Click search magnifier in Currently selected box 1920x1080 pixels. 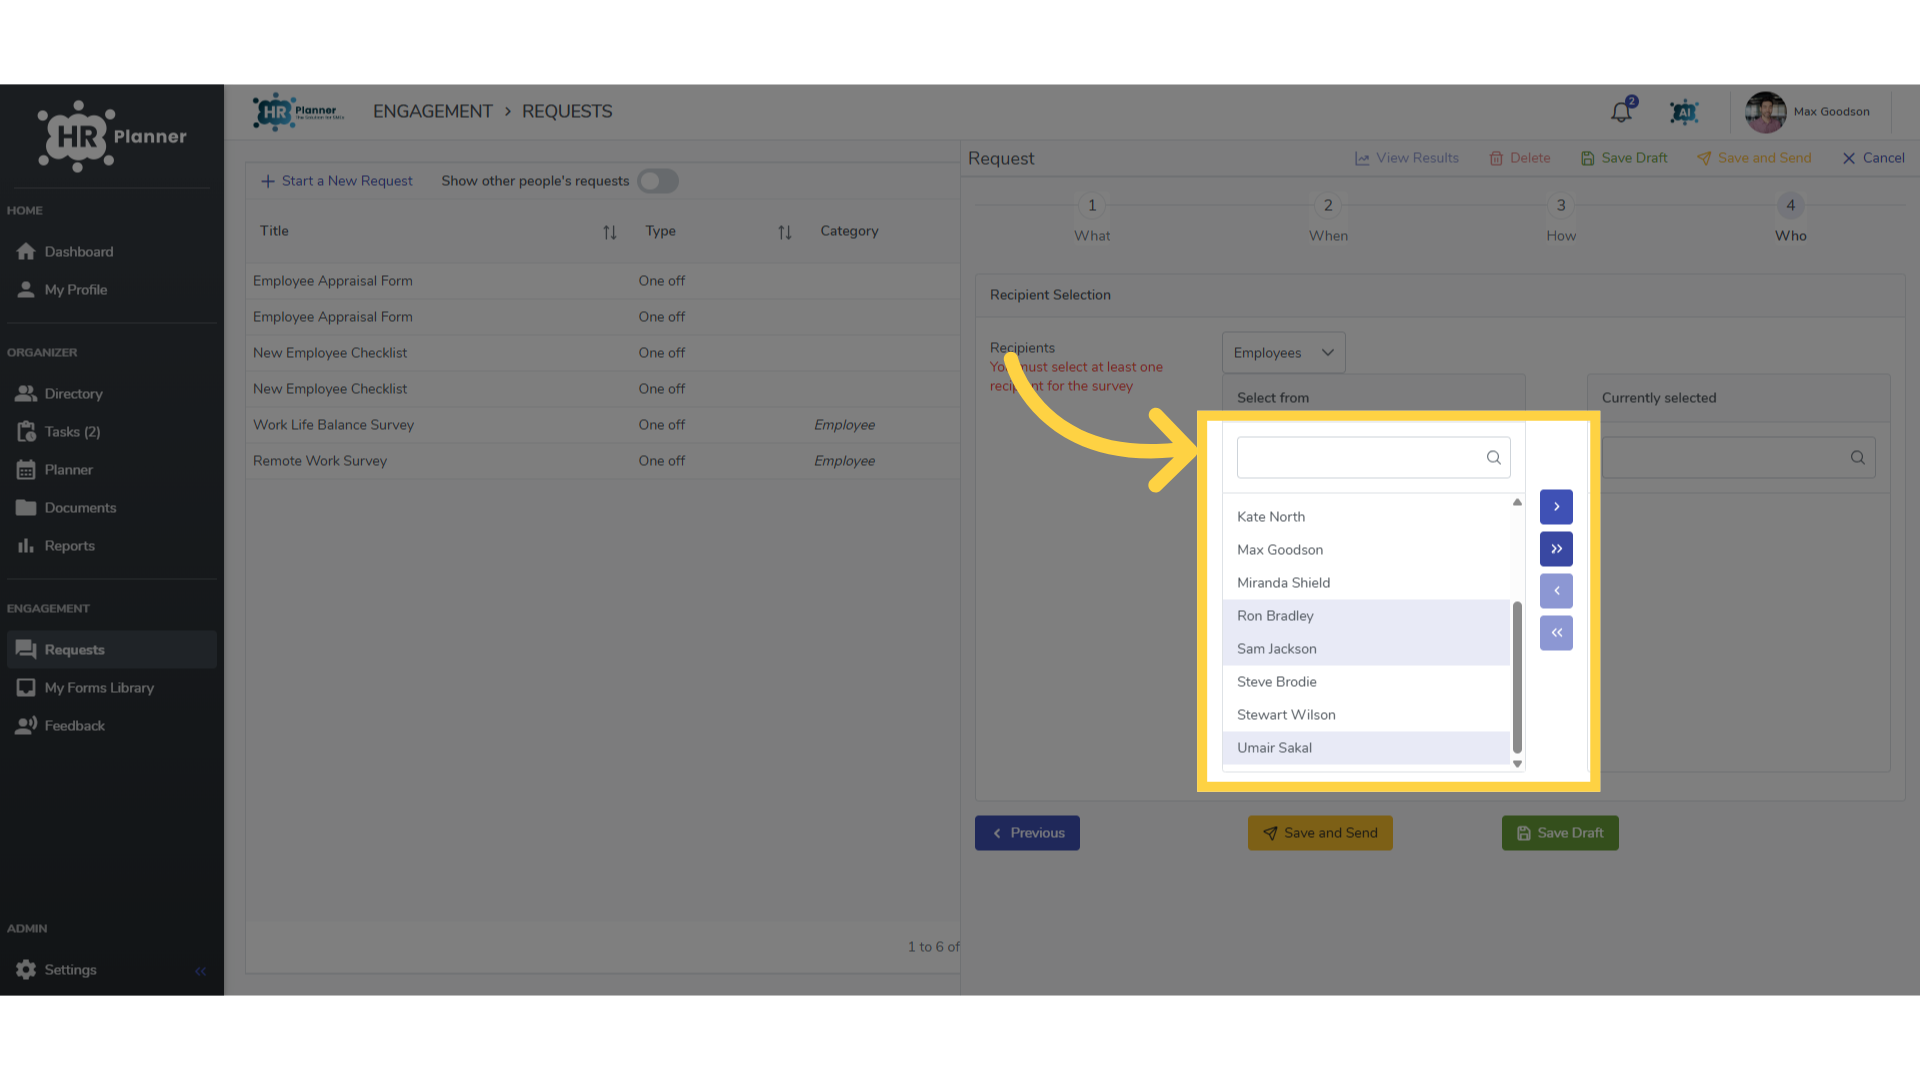tap(1857, 458)
